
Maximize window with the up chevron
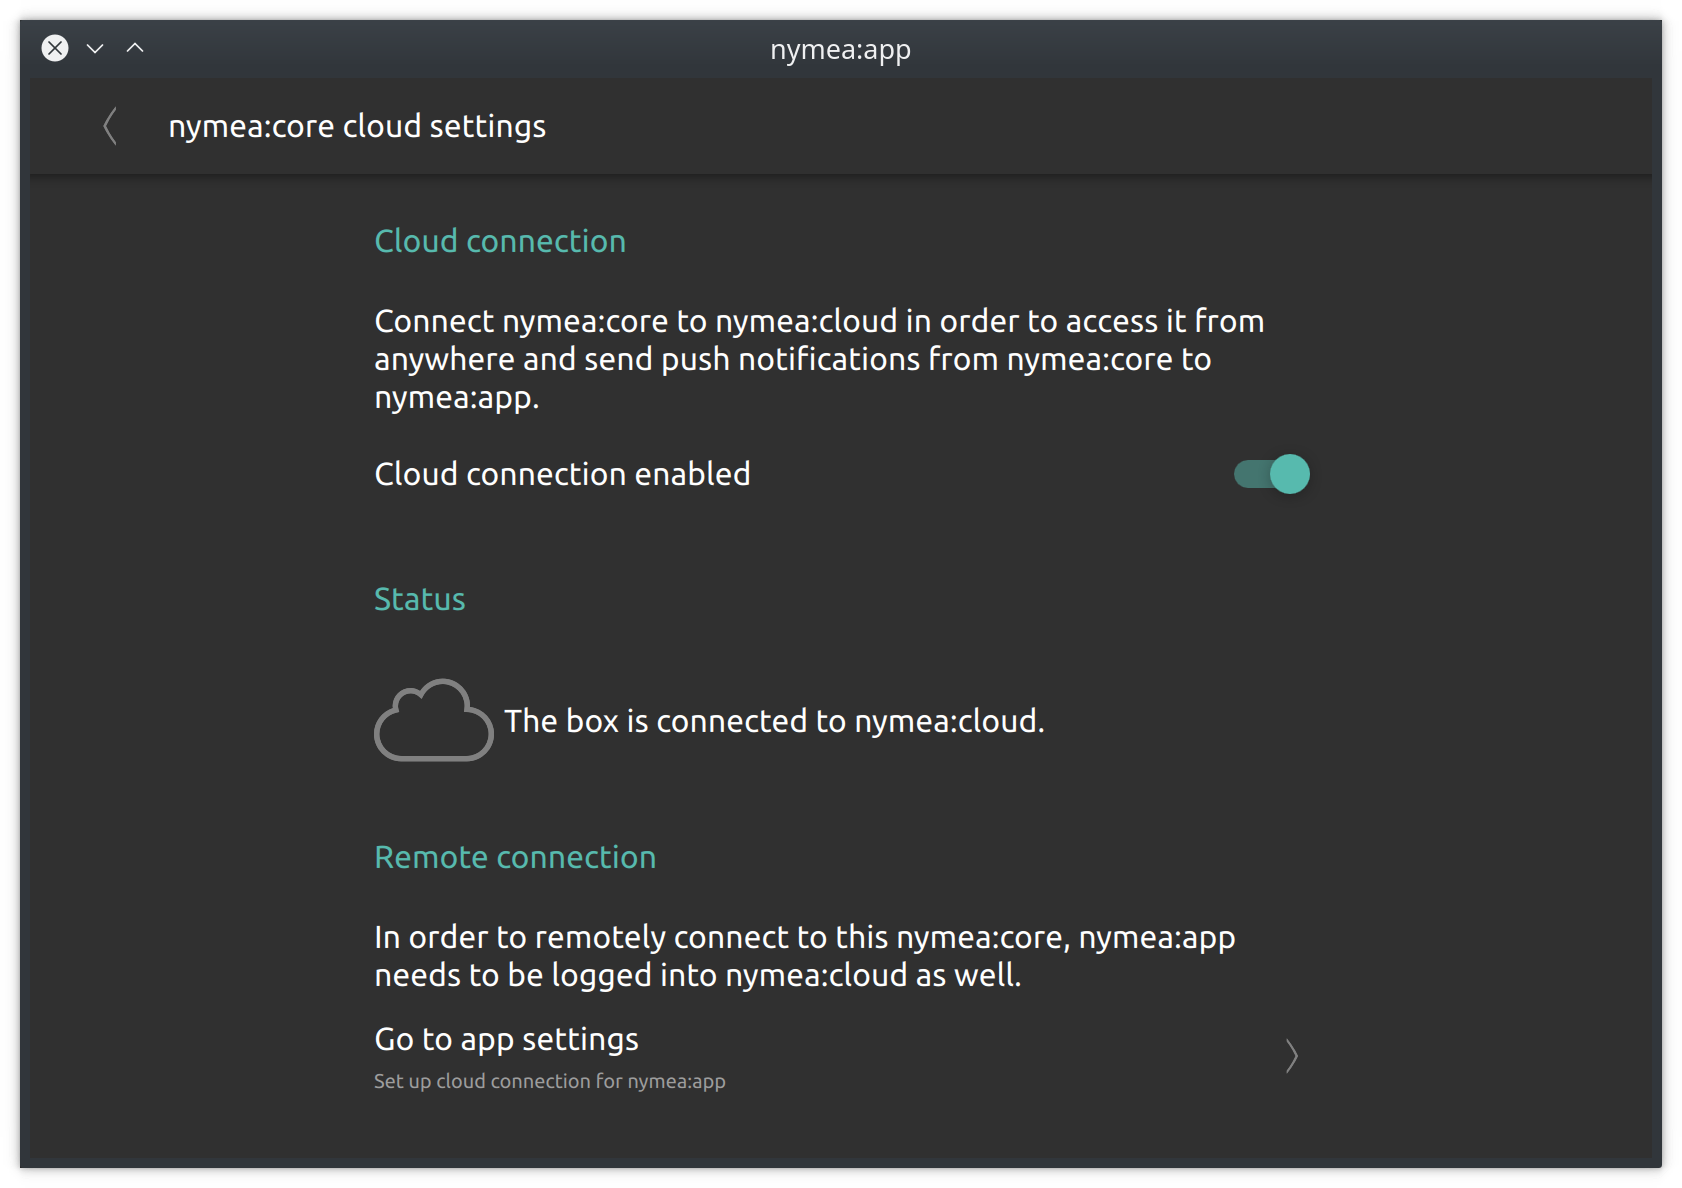click(135, 48)
